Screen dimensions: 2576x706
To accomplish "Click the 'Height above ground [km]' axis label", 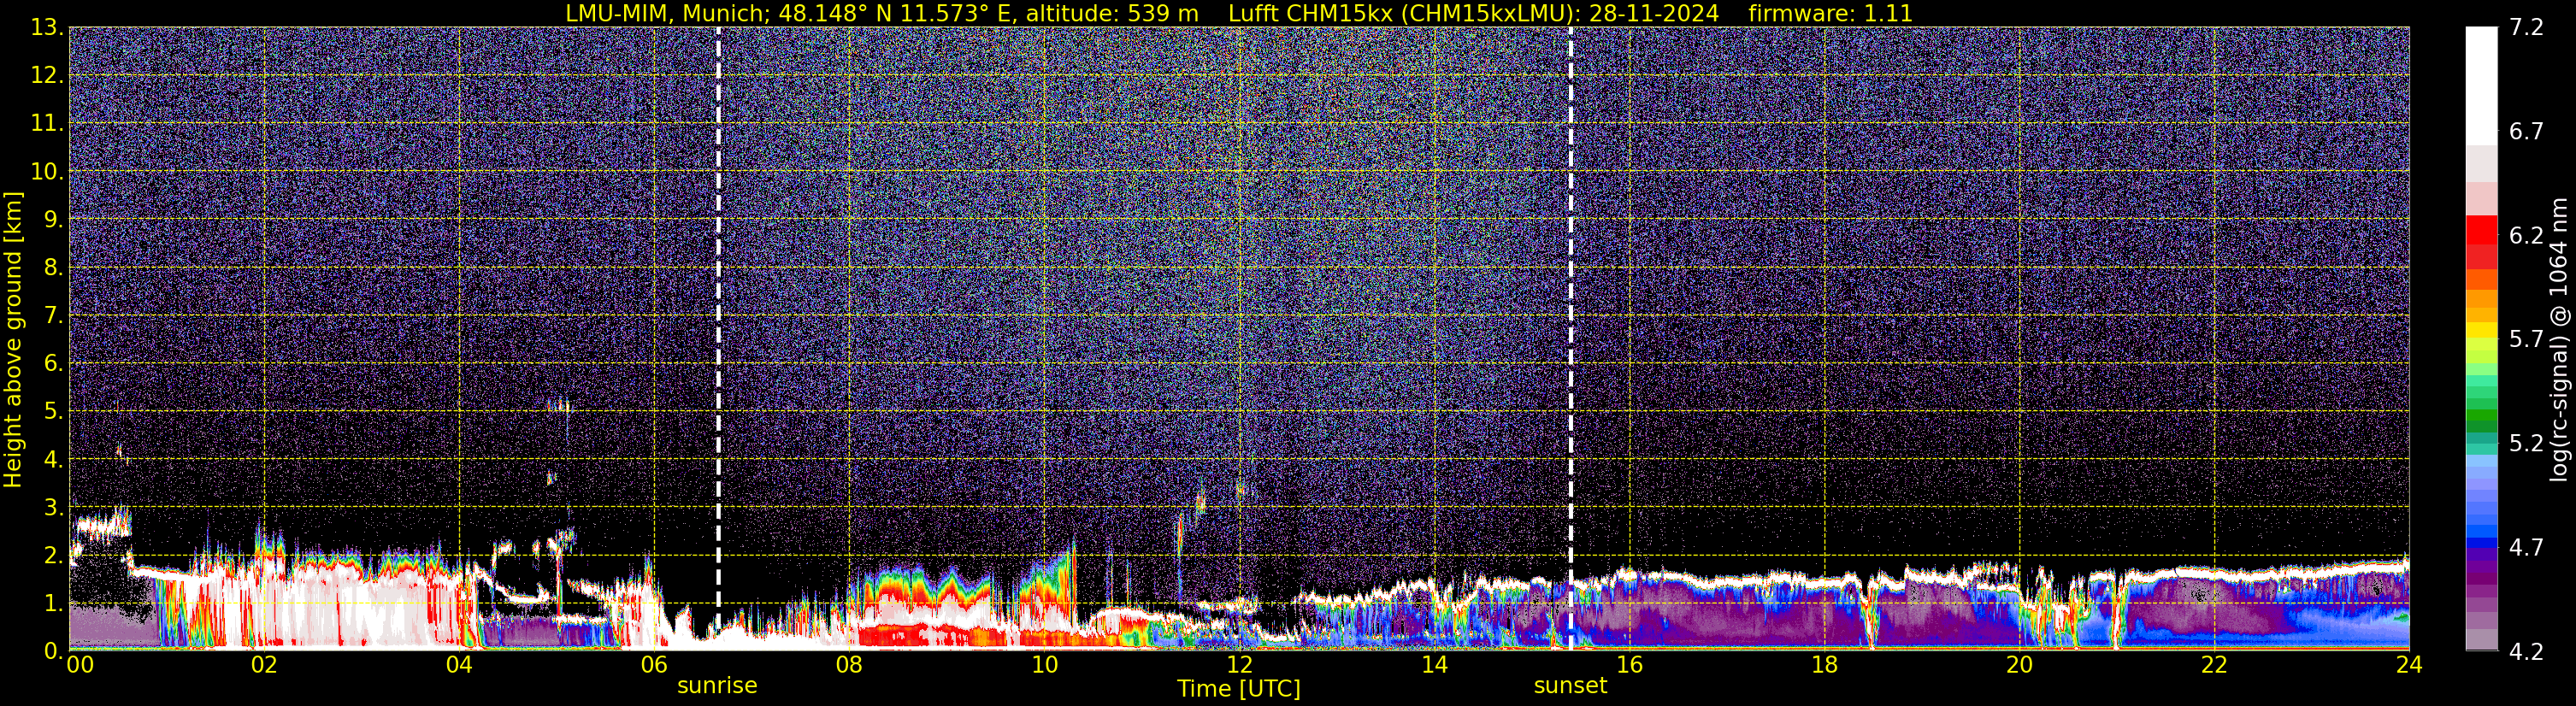I will click(13, 339).
